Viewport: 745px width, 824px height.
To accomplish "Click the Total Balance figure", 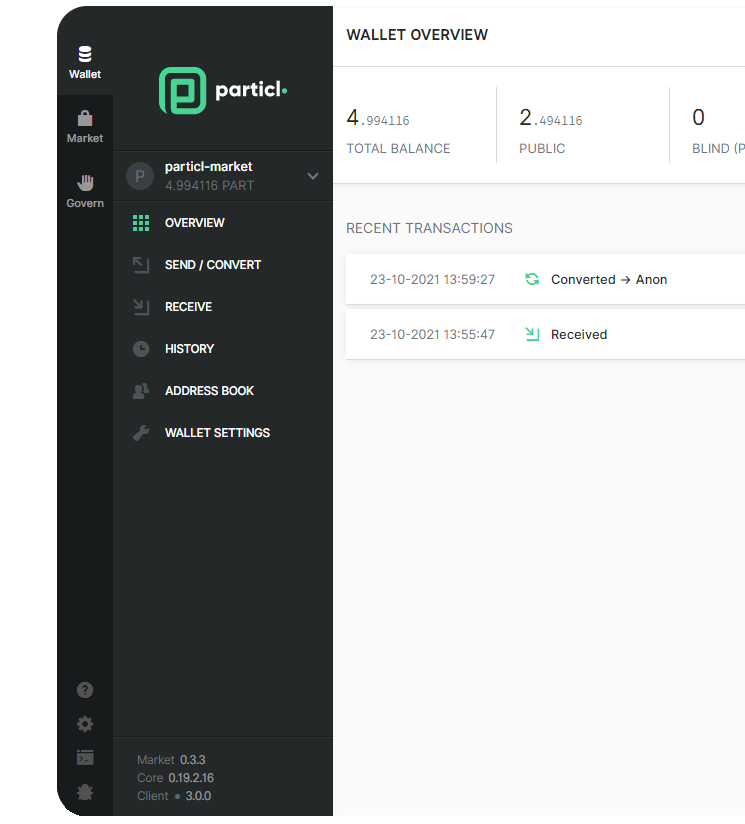I will 378,119.
